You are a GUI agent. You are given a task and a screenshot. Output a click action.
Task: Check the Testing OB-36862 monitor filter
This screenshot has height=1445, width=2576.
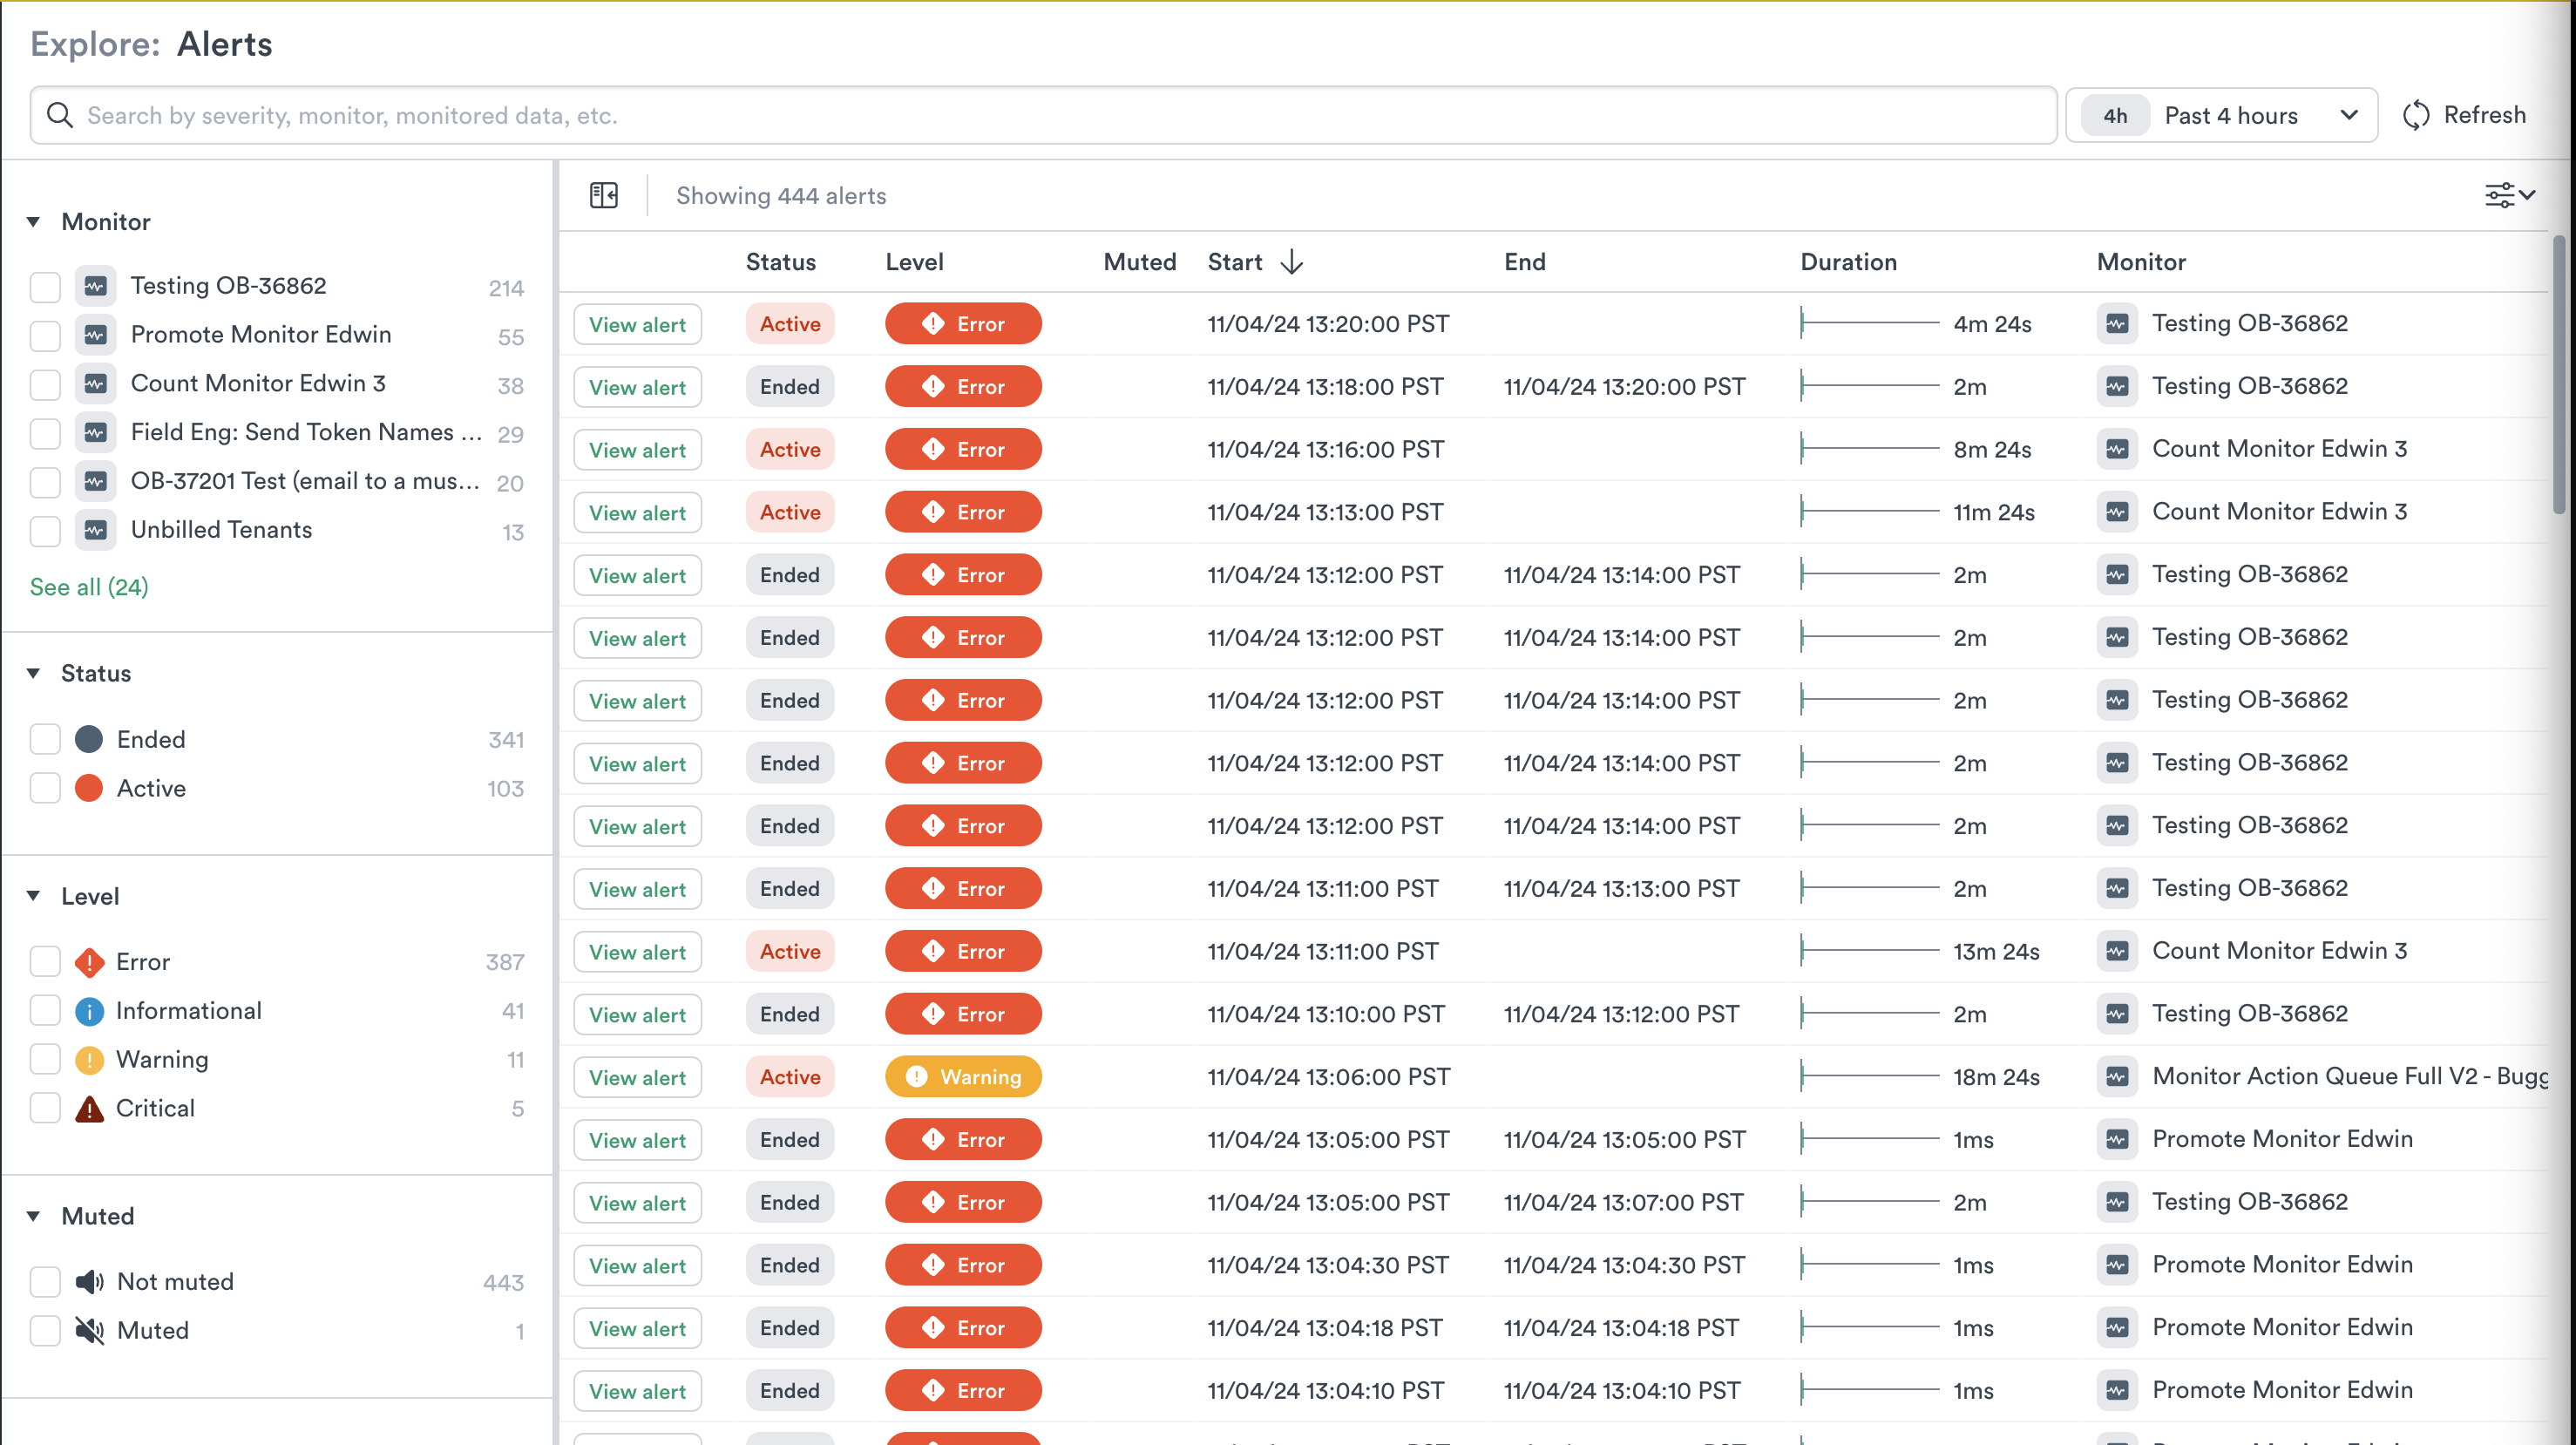pos(45,287)
